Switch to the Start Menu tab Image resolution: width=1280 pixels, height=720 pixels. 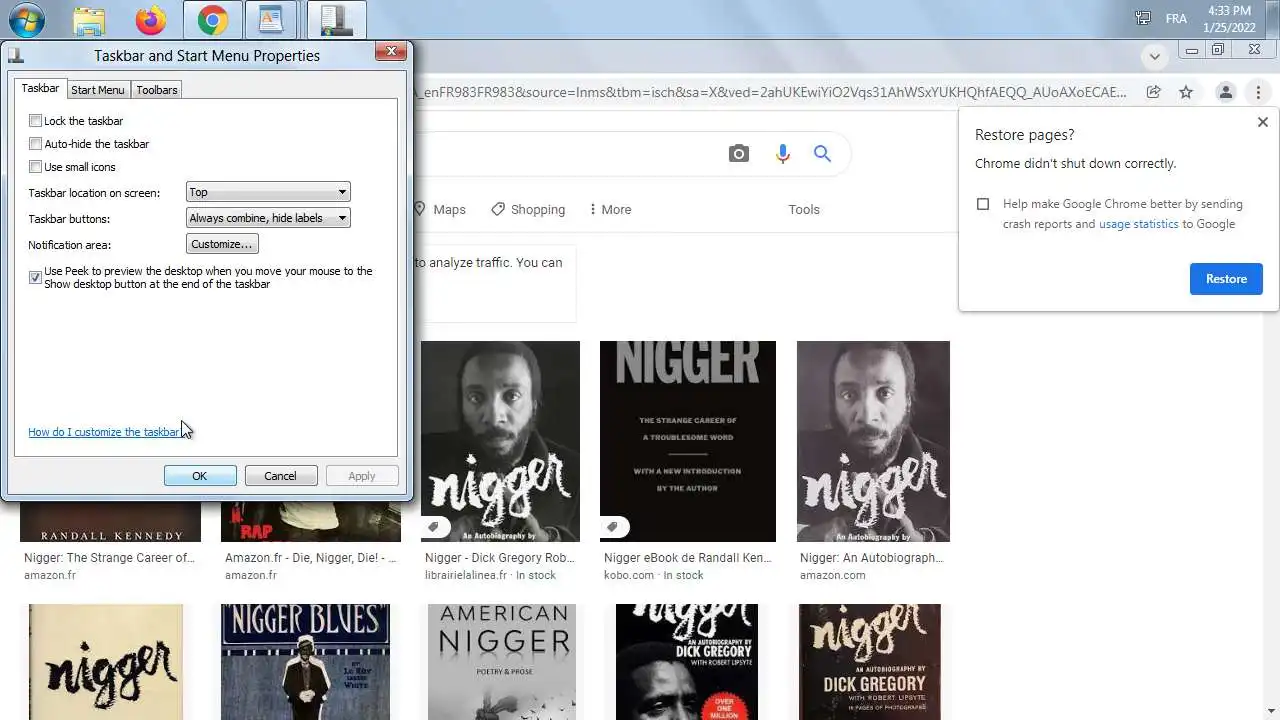[98, 89]
